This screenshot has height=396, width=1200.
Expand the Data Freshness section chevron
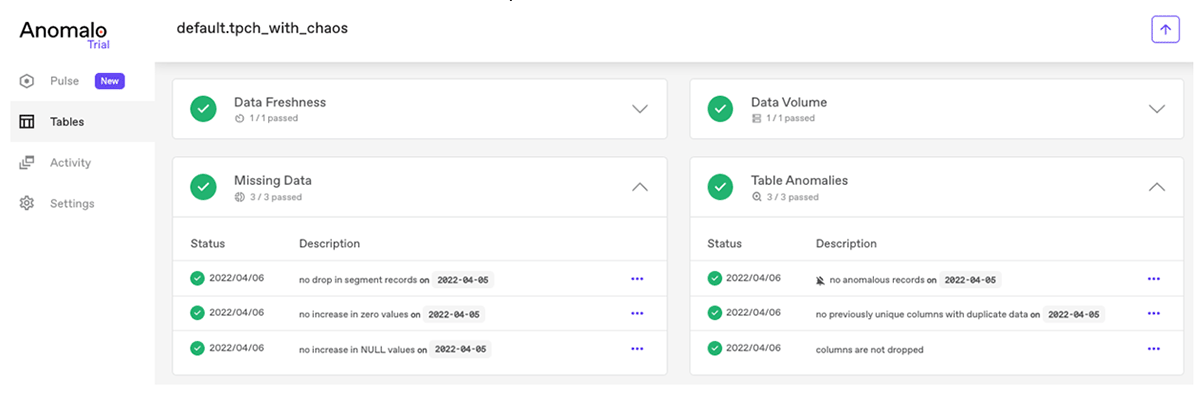(641, 109)
